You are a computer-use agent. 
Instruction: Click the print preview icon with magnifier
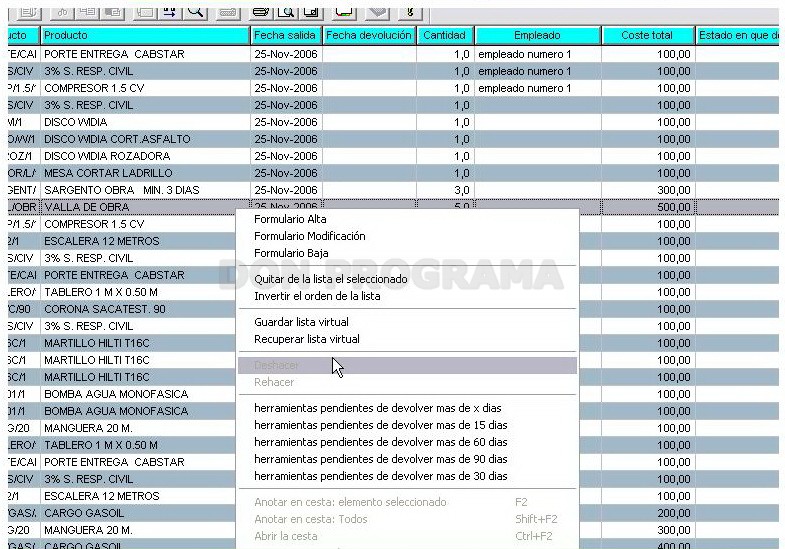pos(286,11)
